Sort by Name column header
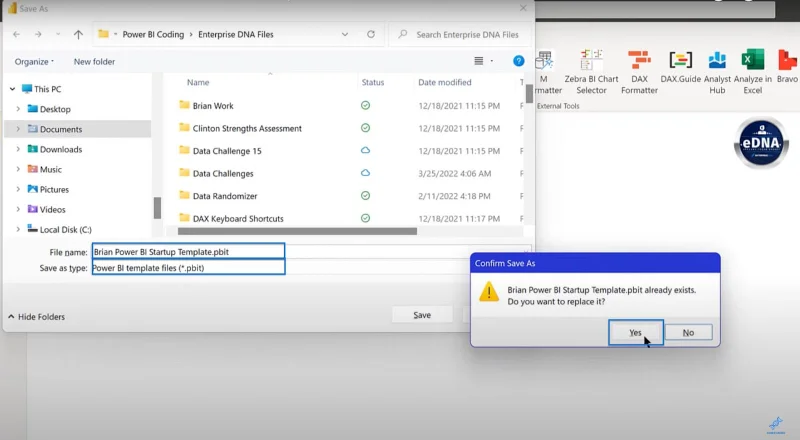This screenshot has width=800, height=440. click(198, 82)
